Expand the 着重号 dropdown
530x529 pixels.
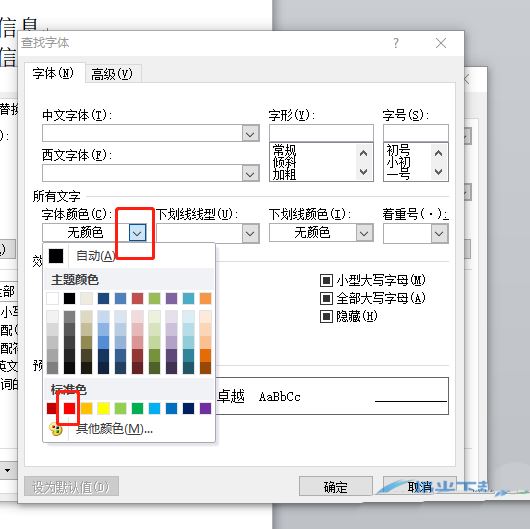(x=439, y=234)
